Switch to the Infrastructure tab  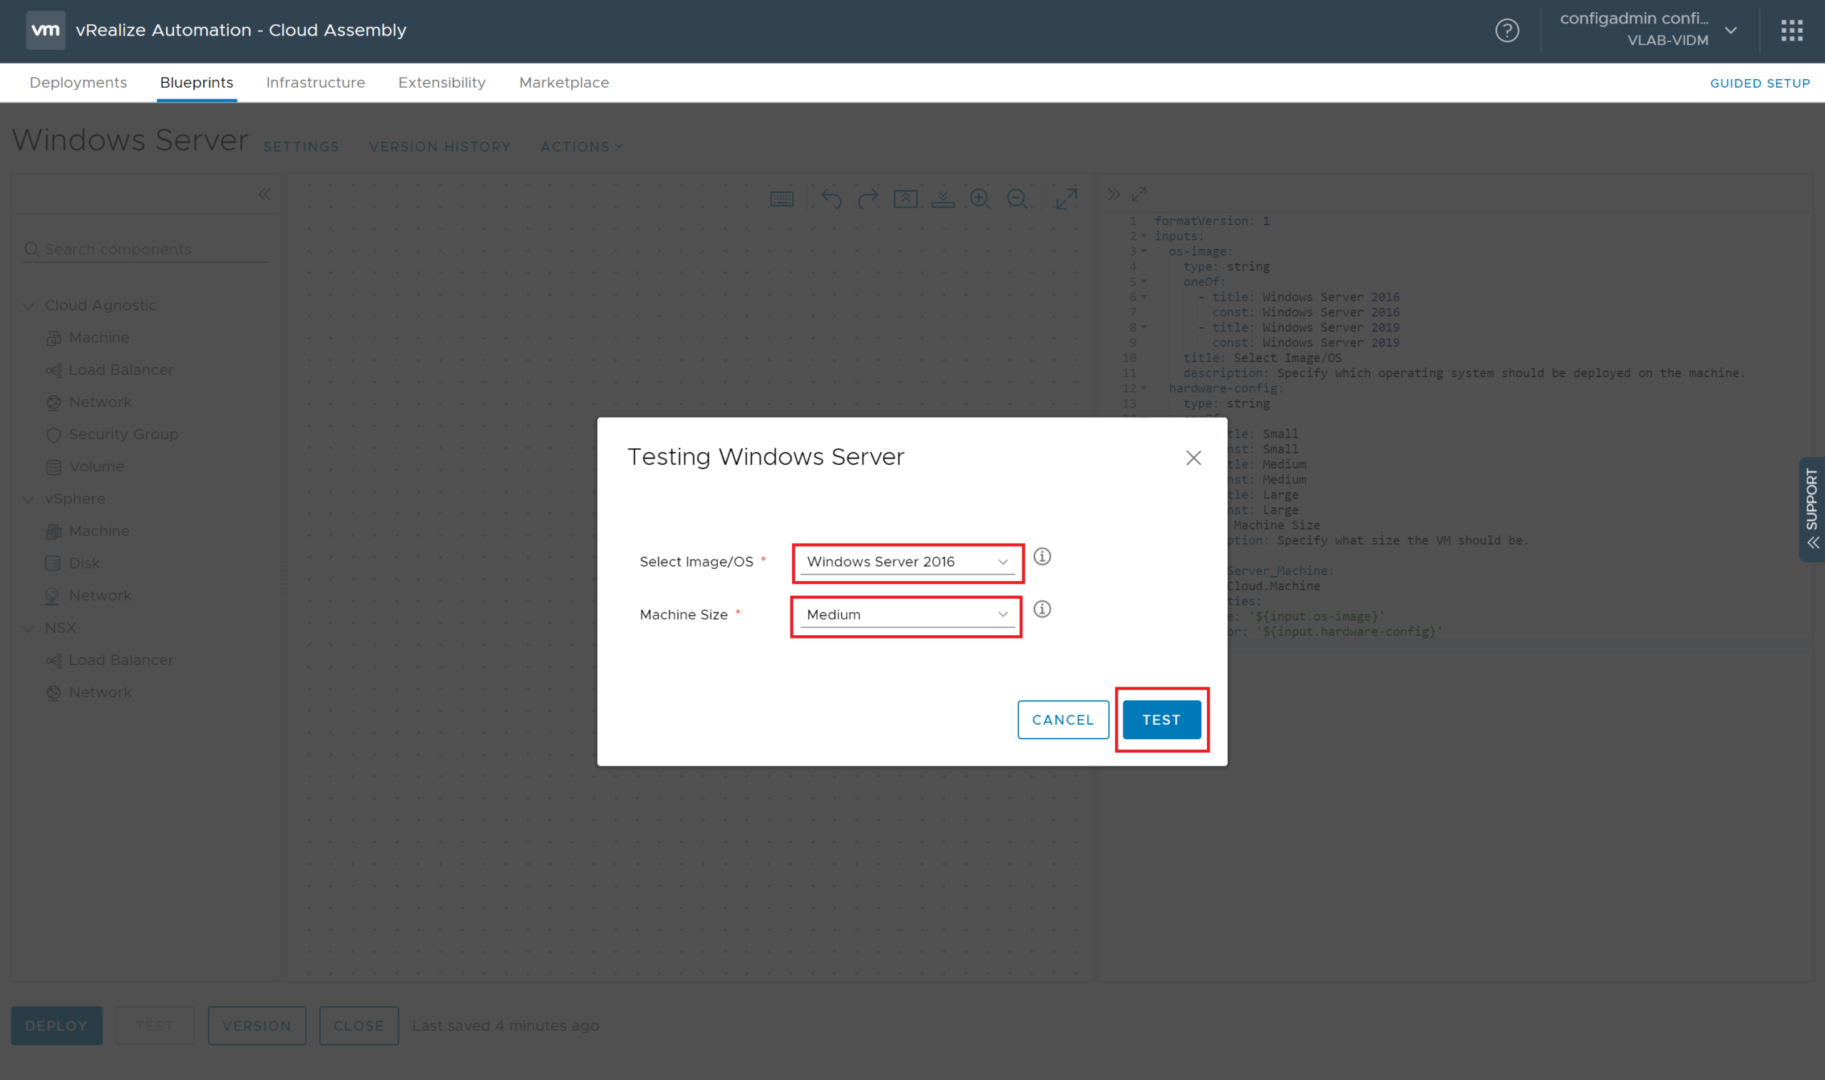[315, 83]
